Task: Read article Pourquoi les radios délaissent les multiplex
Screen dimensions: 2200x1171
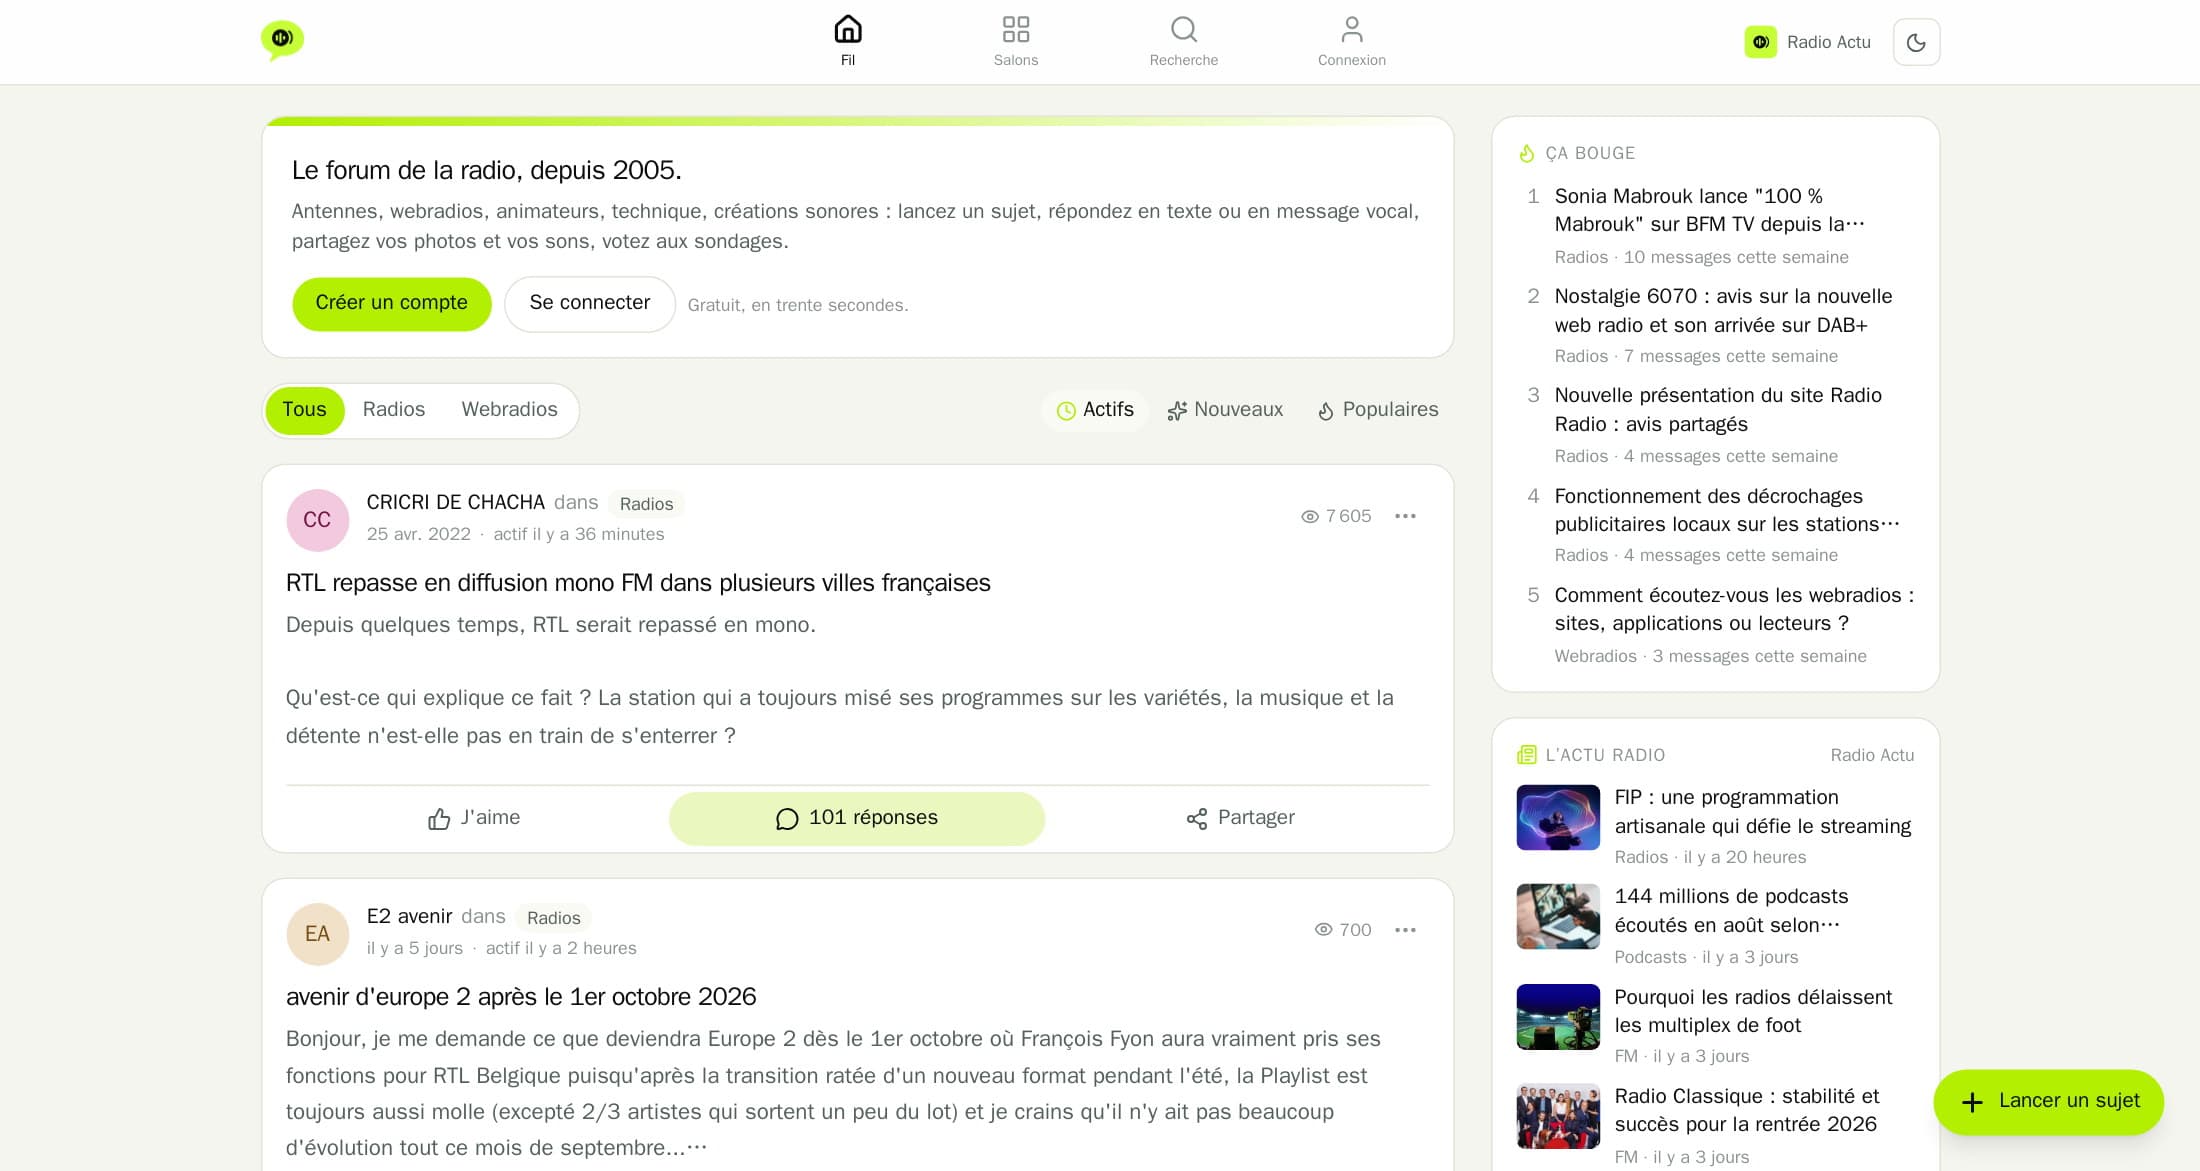Action: tap(1753, 1011)
